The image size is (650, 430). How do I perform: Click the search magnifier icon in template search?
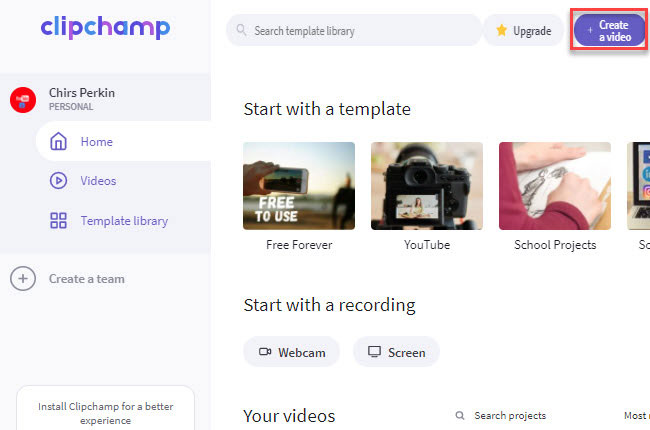pyautogui.click(x=241, y=30)
